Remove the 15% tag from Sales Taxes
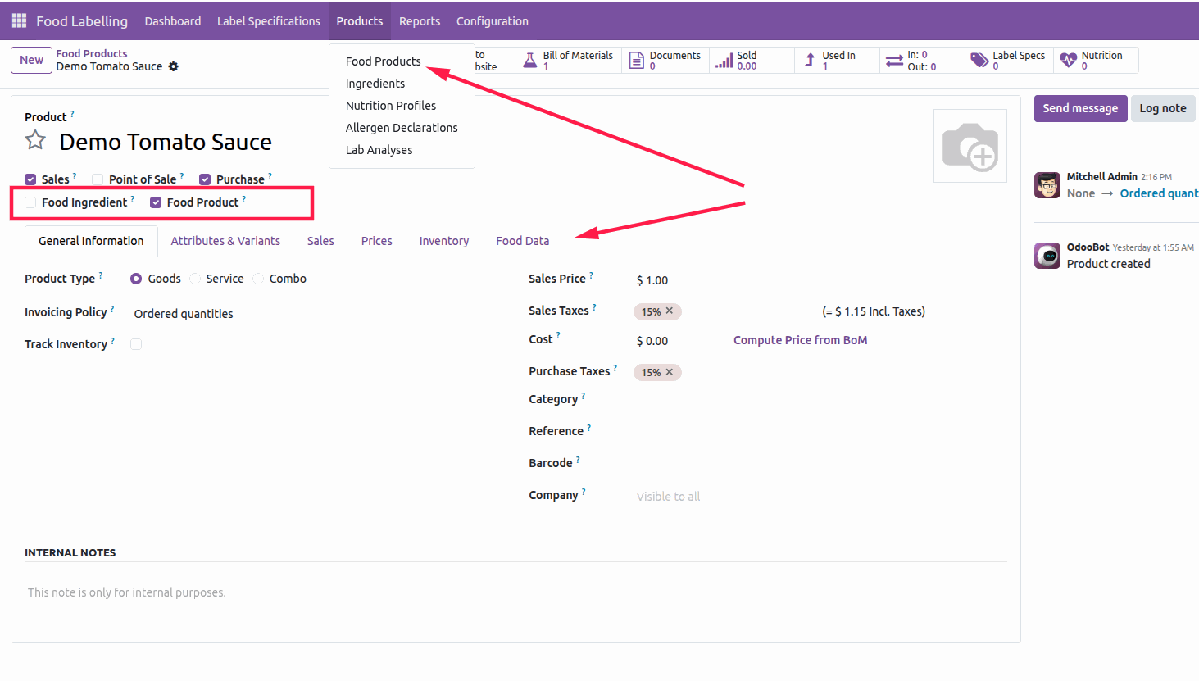1199x681 pixels. click(669, 311)
